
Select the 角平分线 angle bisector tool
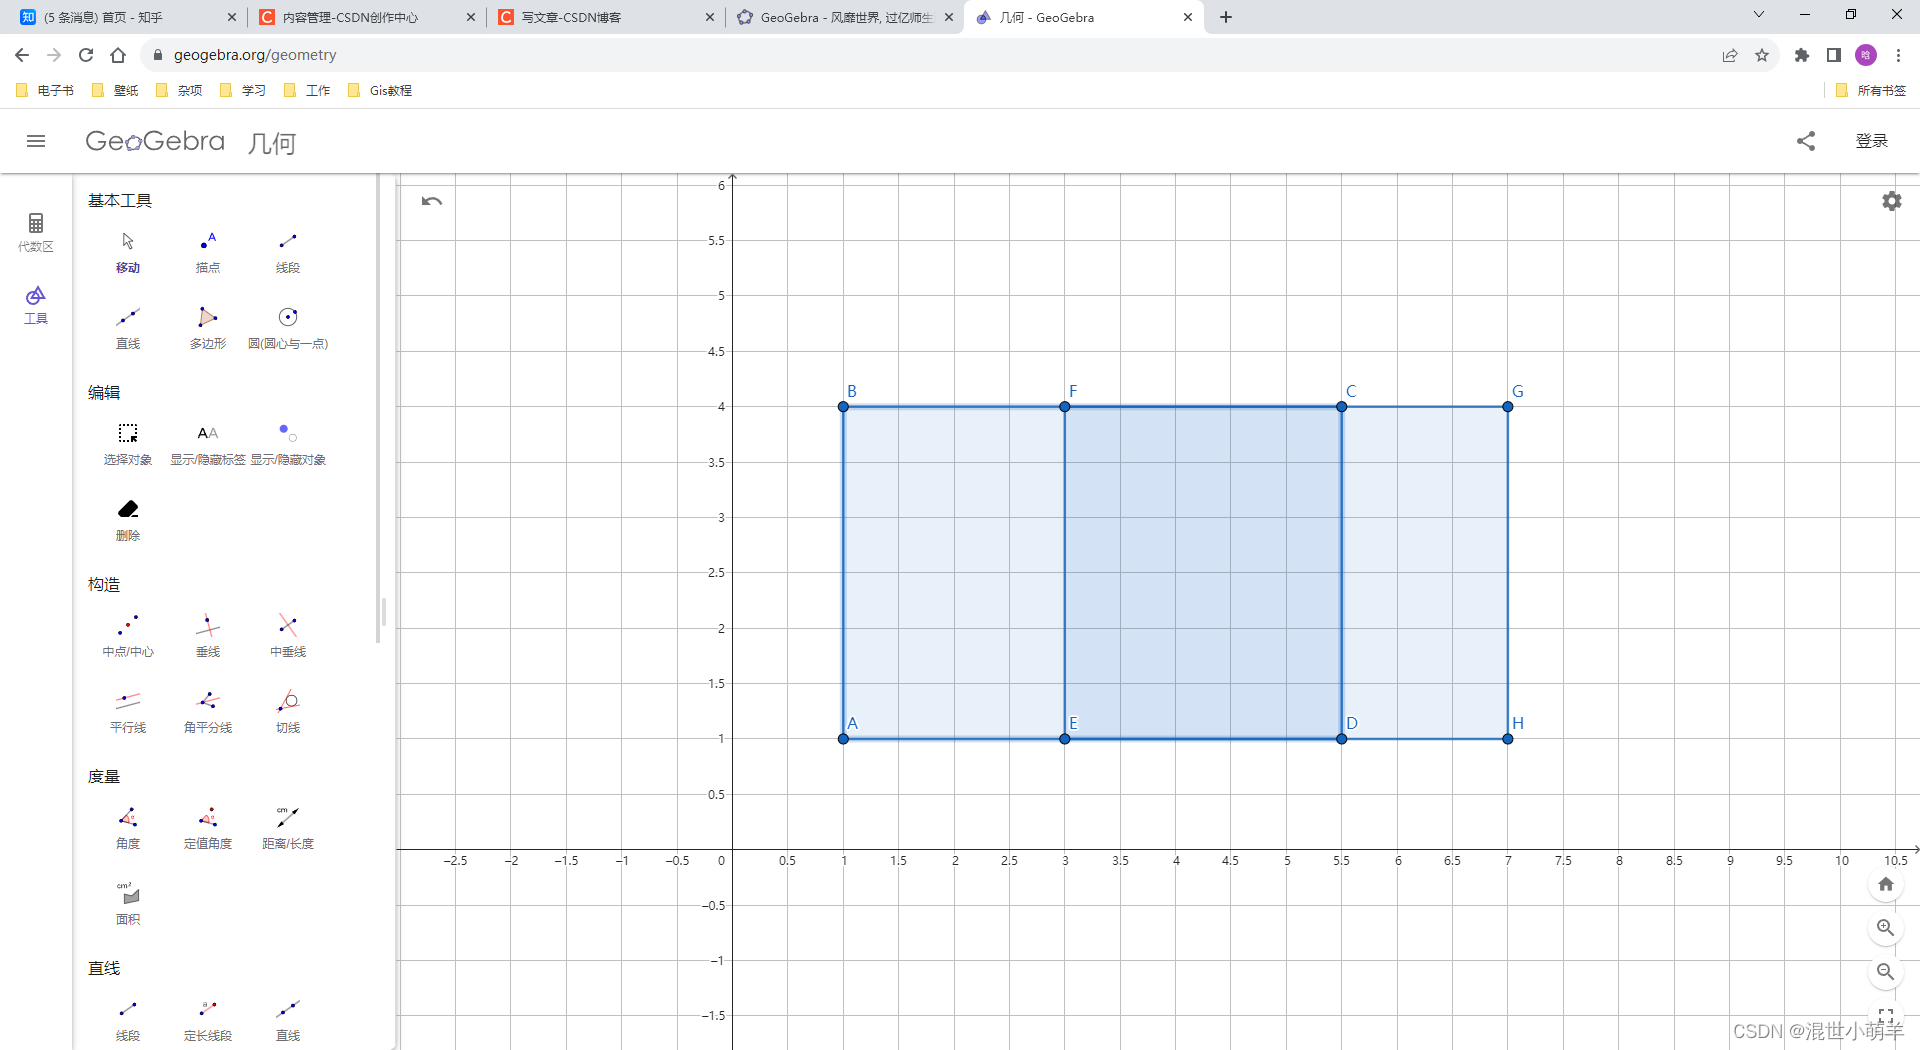pyautogui.click(x=208, y=712)
